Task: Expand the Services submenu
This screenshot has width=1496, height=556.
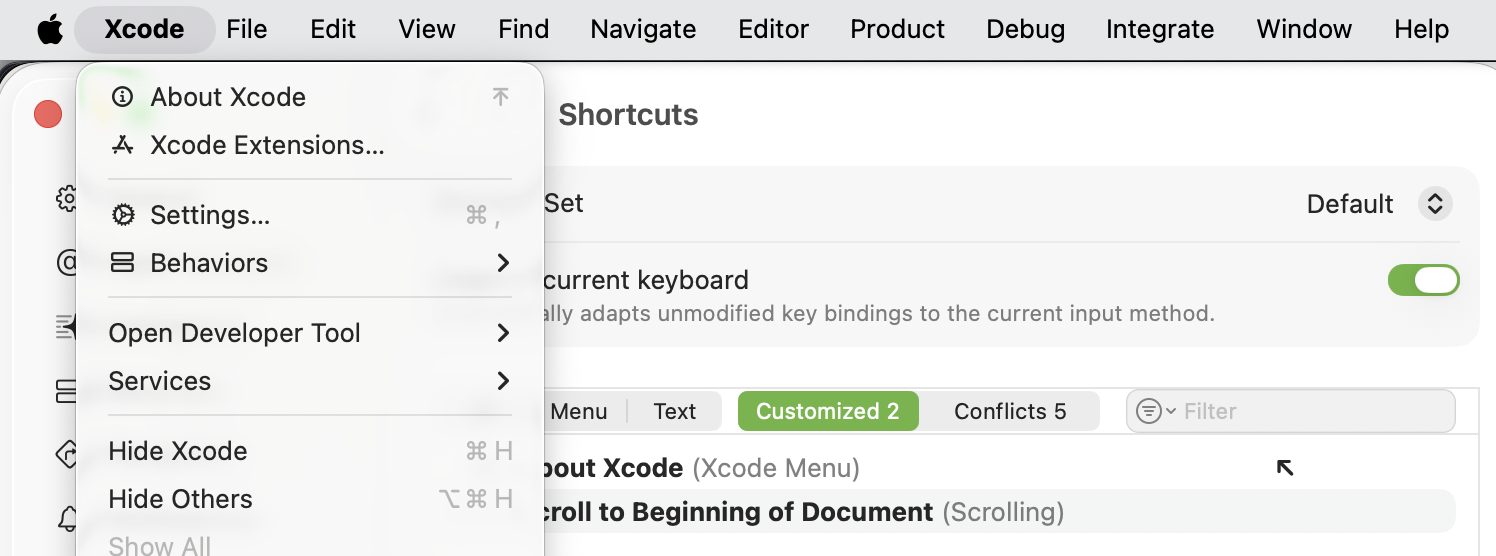Action: (x=503, y=381)
